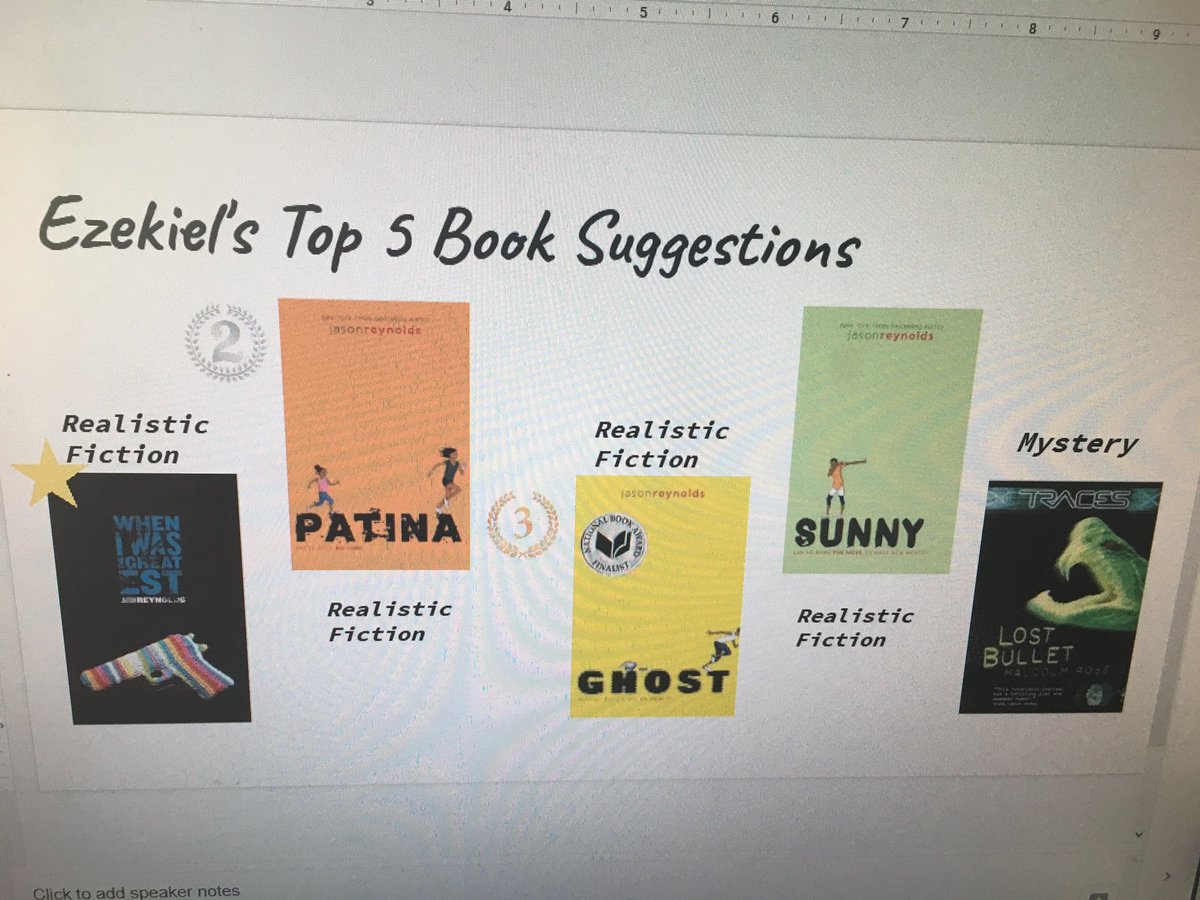This screenshot has height=900, width=1200.
Task: Click the silver number 2 medal badge
Action: pos(225,343)
